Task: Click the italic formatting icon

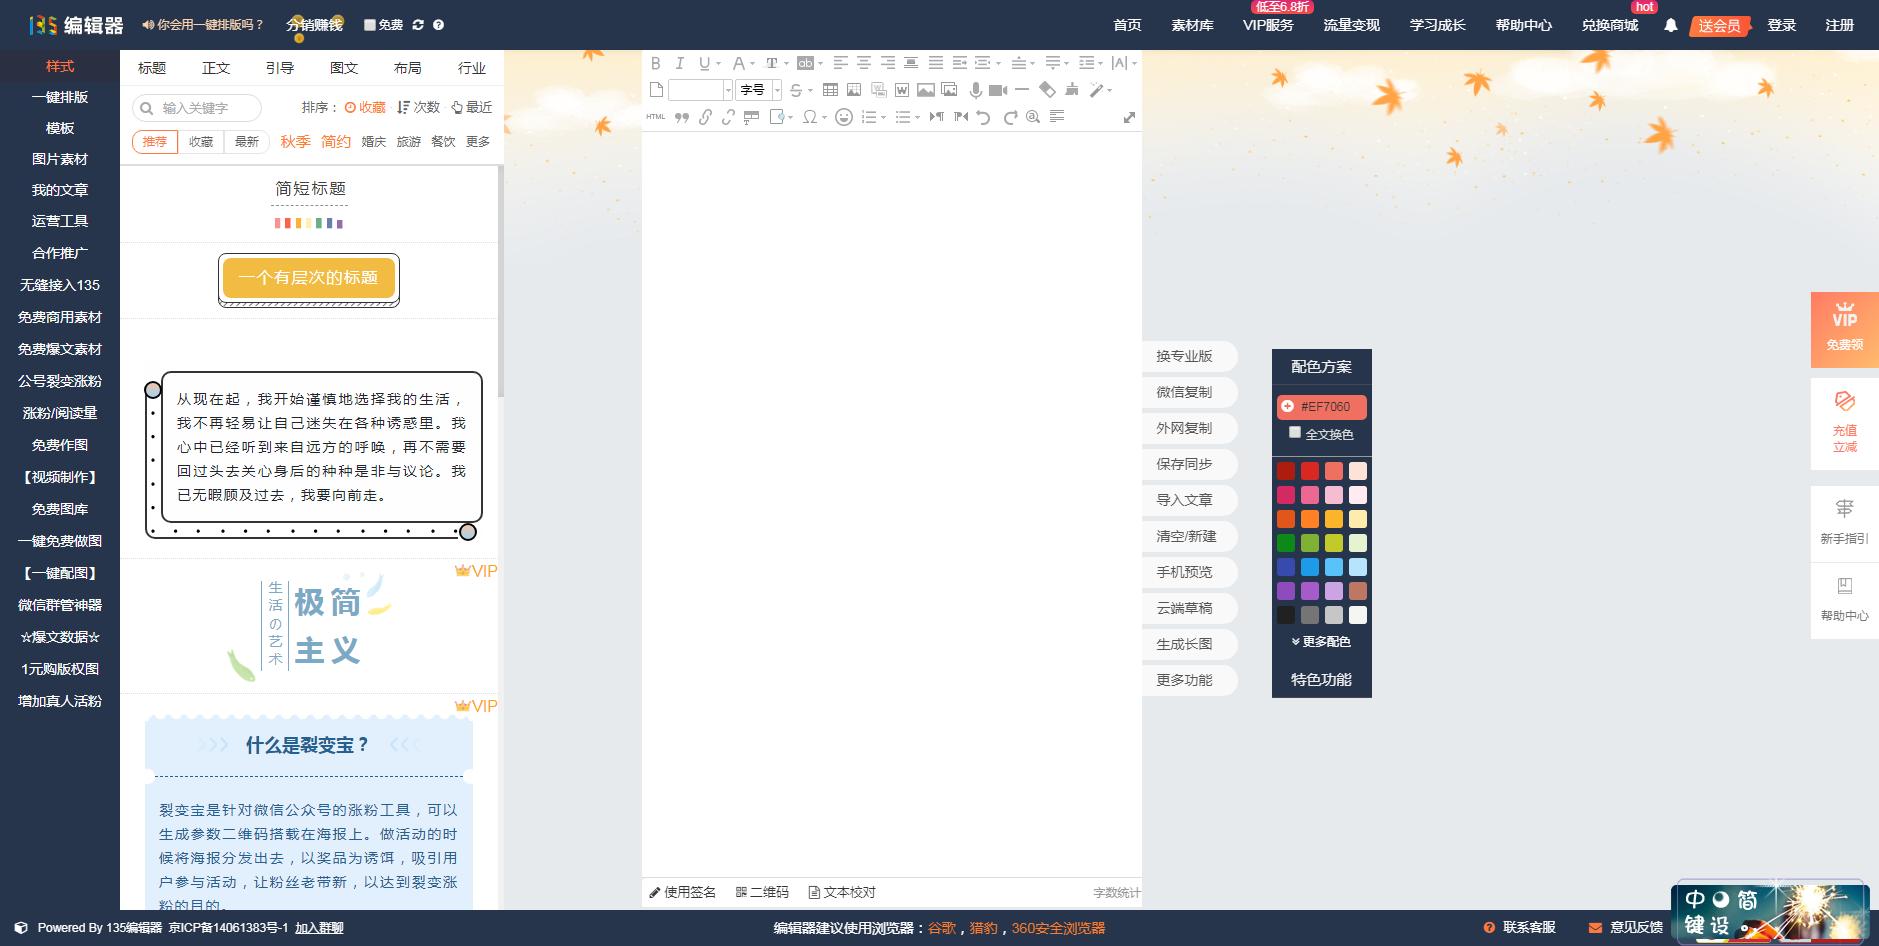Action: [x=680, y=63]
